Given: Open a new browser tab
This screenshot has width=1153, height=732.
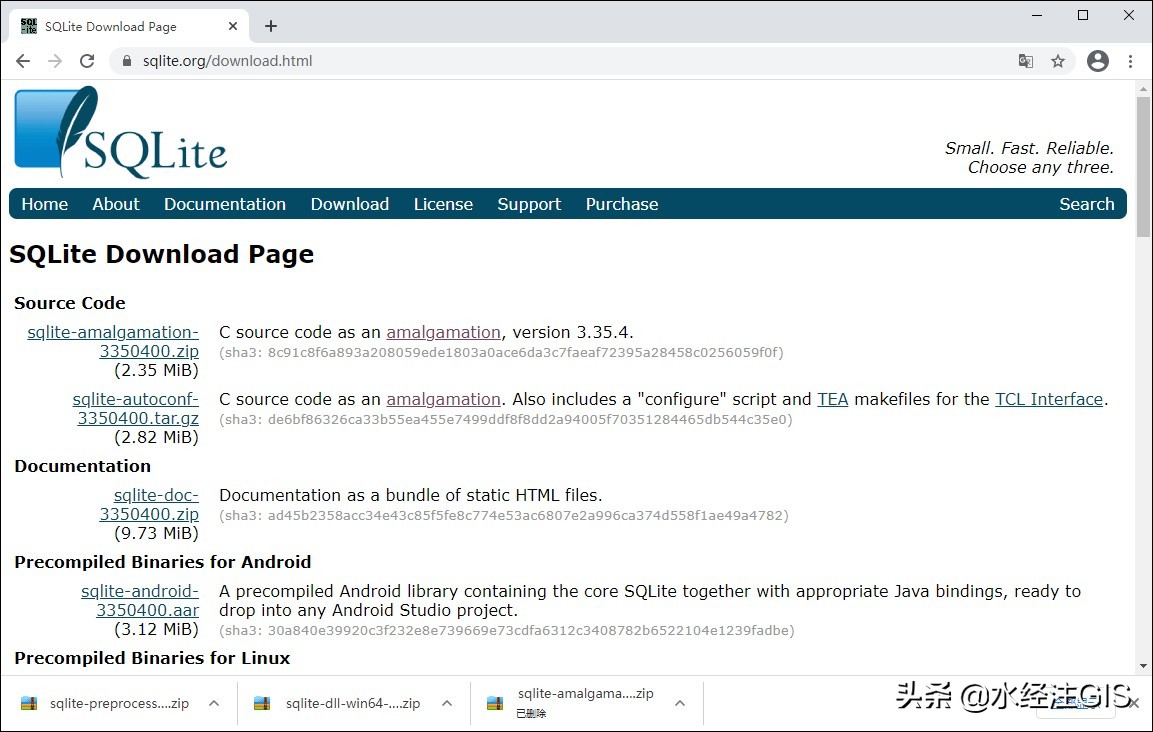Looking at the screenshot, I should point(271,26).
